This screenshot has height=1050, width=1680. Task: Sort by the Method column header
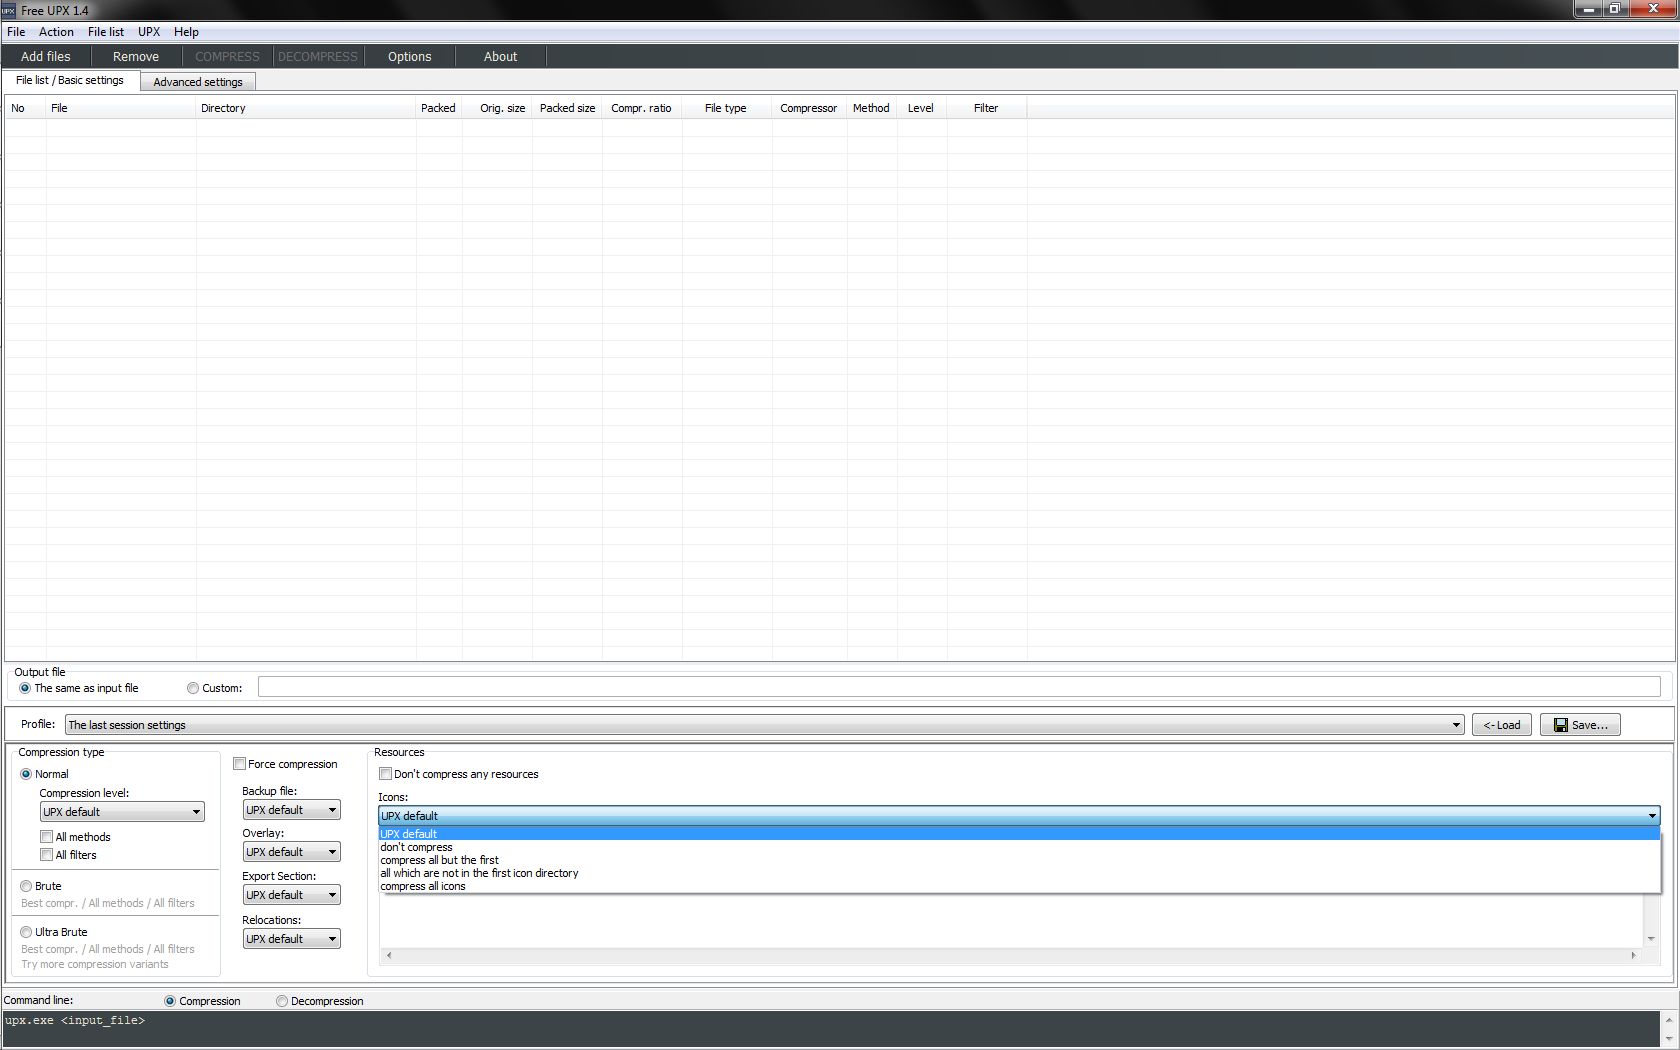pyautogui.click(x=872, y=108)
